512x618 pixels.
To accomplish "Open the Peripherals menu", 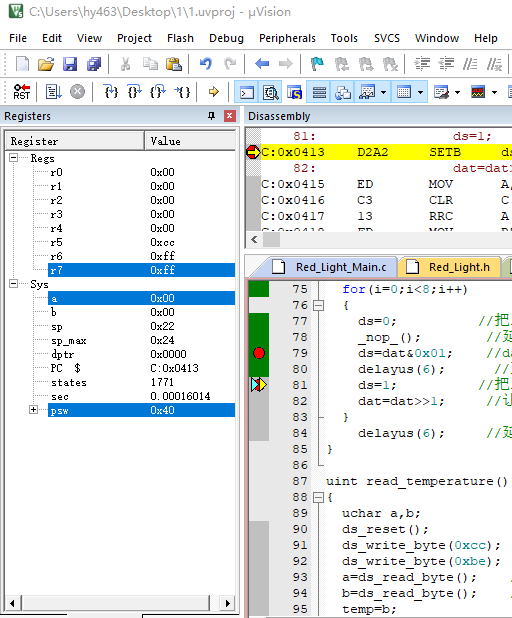I will pyautogui.click(x=287, y=38).
